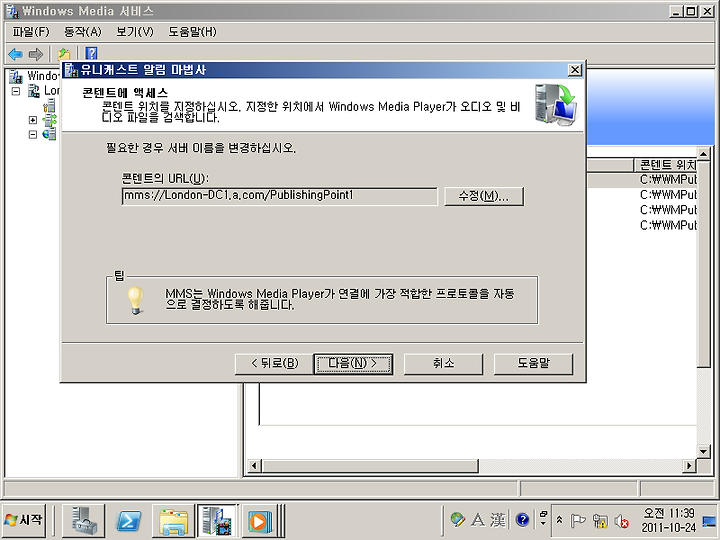The image size is (720, 540).
Task: Open the 보기(V) menu
Action: point(135,32)
